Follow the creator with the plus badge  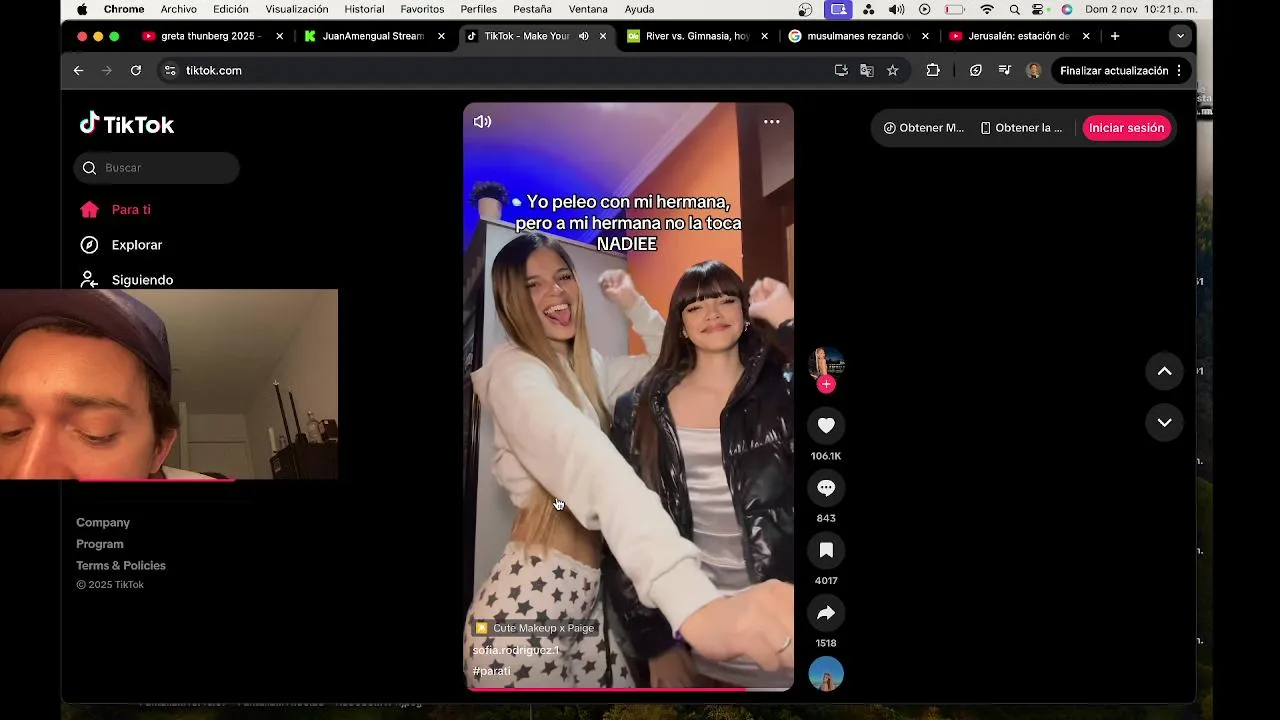pos(826,384)
